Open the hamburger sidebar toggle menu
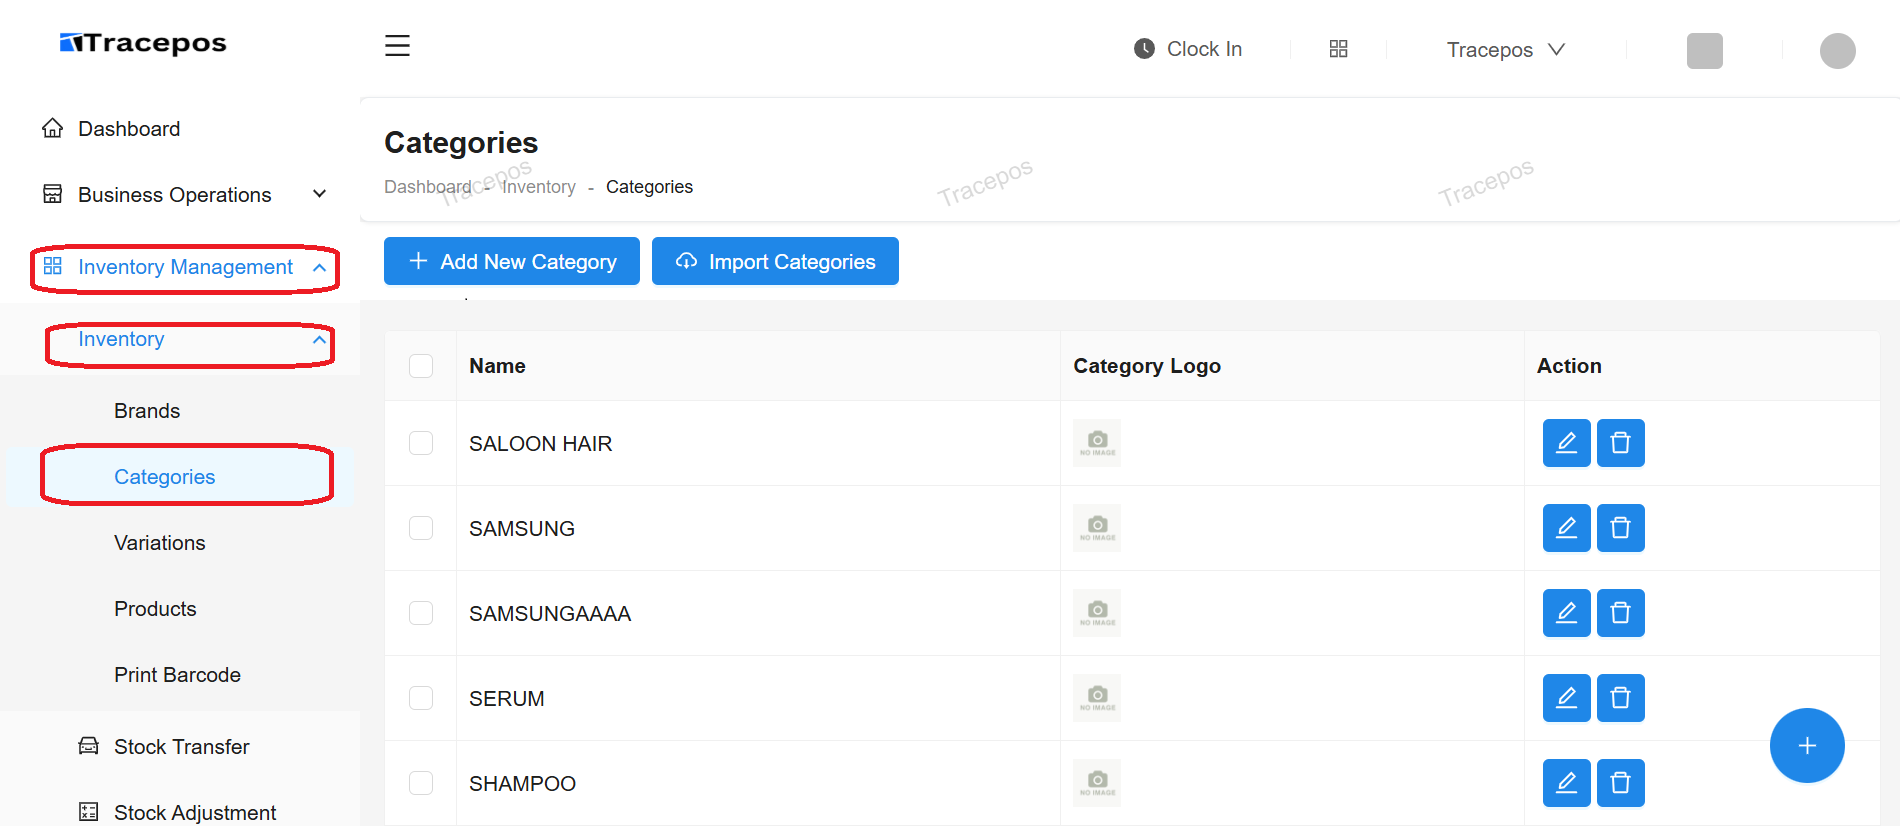The image size is (1900, 826). [397, 46]
